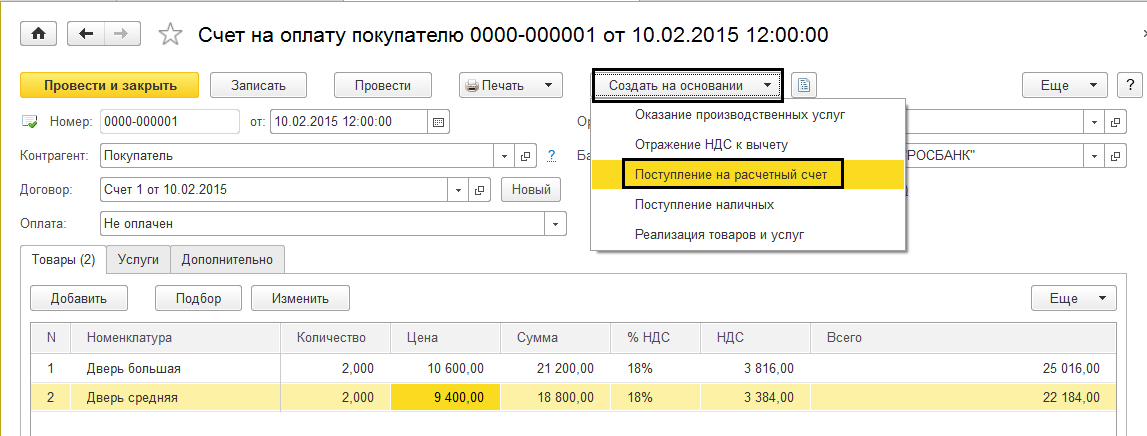The height and width of the screenshot is (436, 1147).
Task: Choose Поступление наличных menu item
Action: 748,205
